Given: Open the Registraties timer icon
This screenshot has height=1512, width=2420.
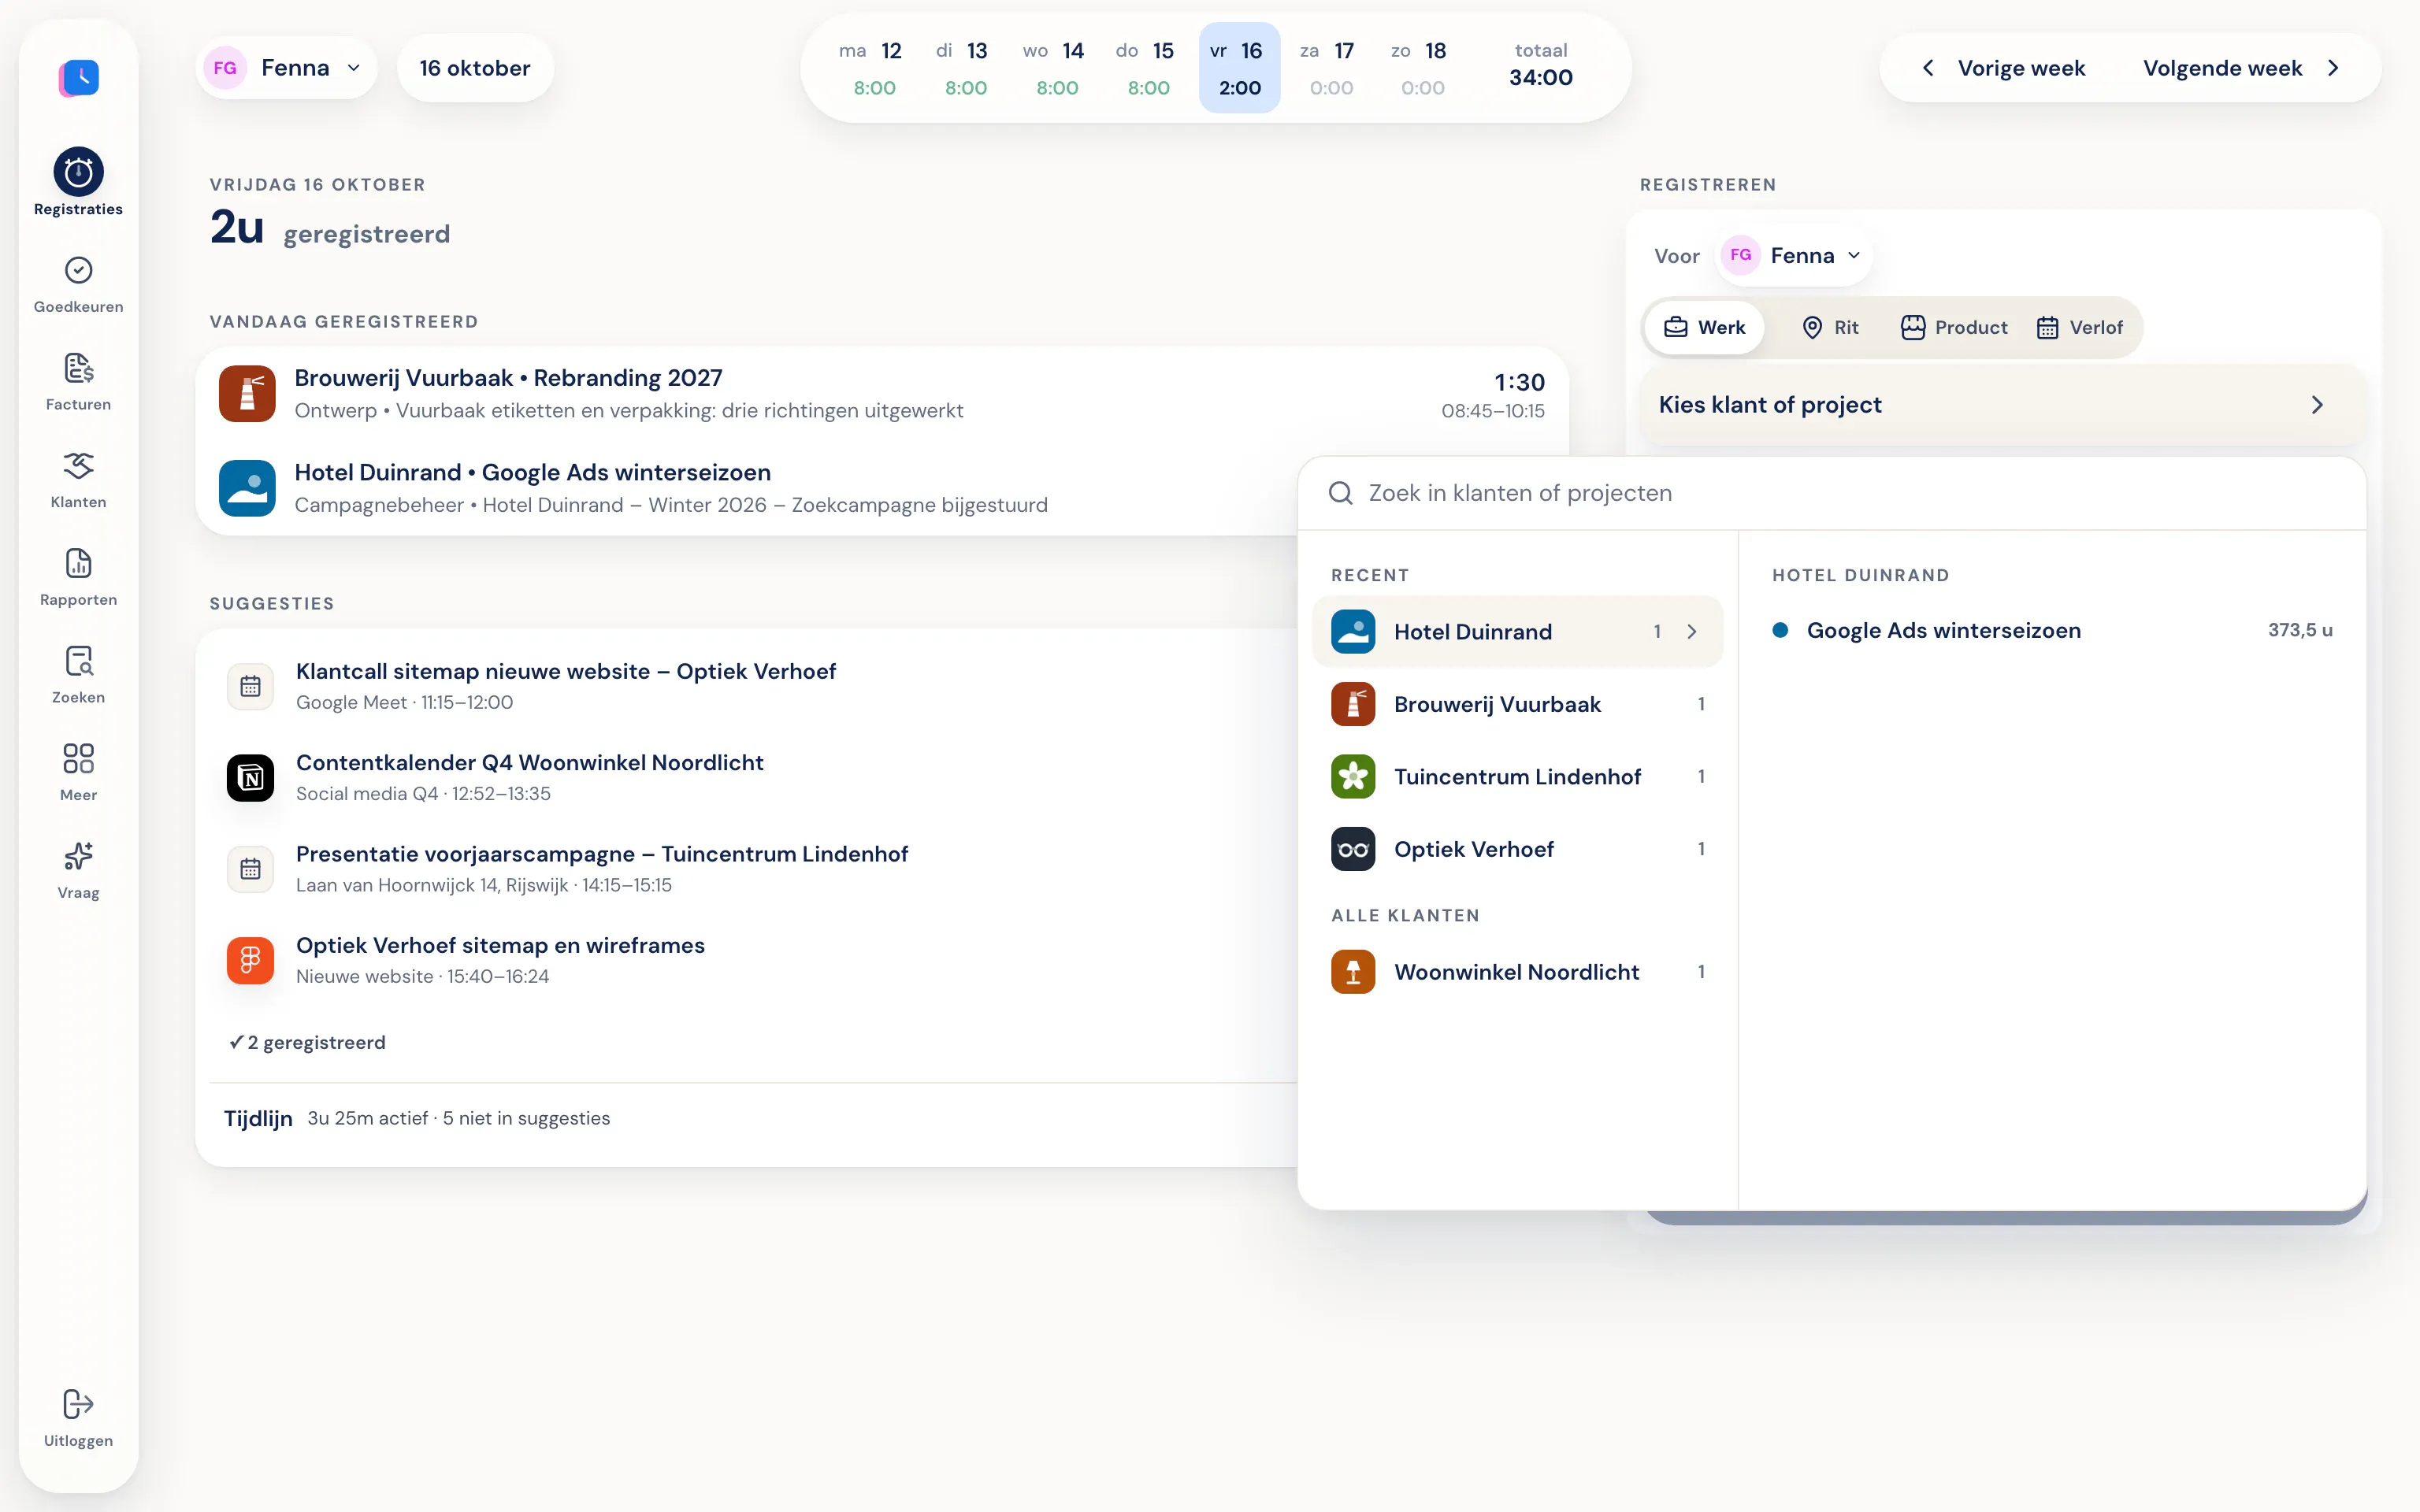Looking at the screenshot, I should (78, 172).
